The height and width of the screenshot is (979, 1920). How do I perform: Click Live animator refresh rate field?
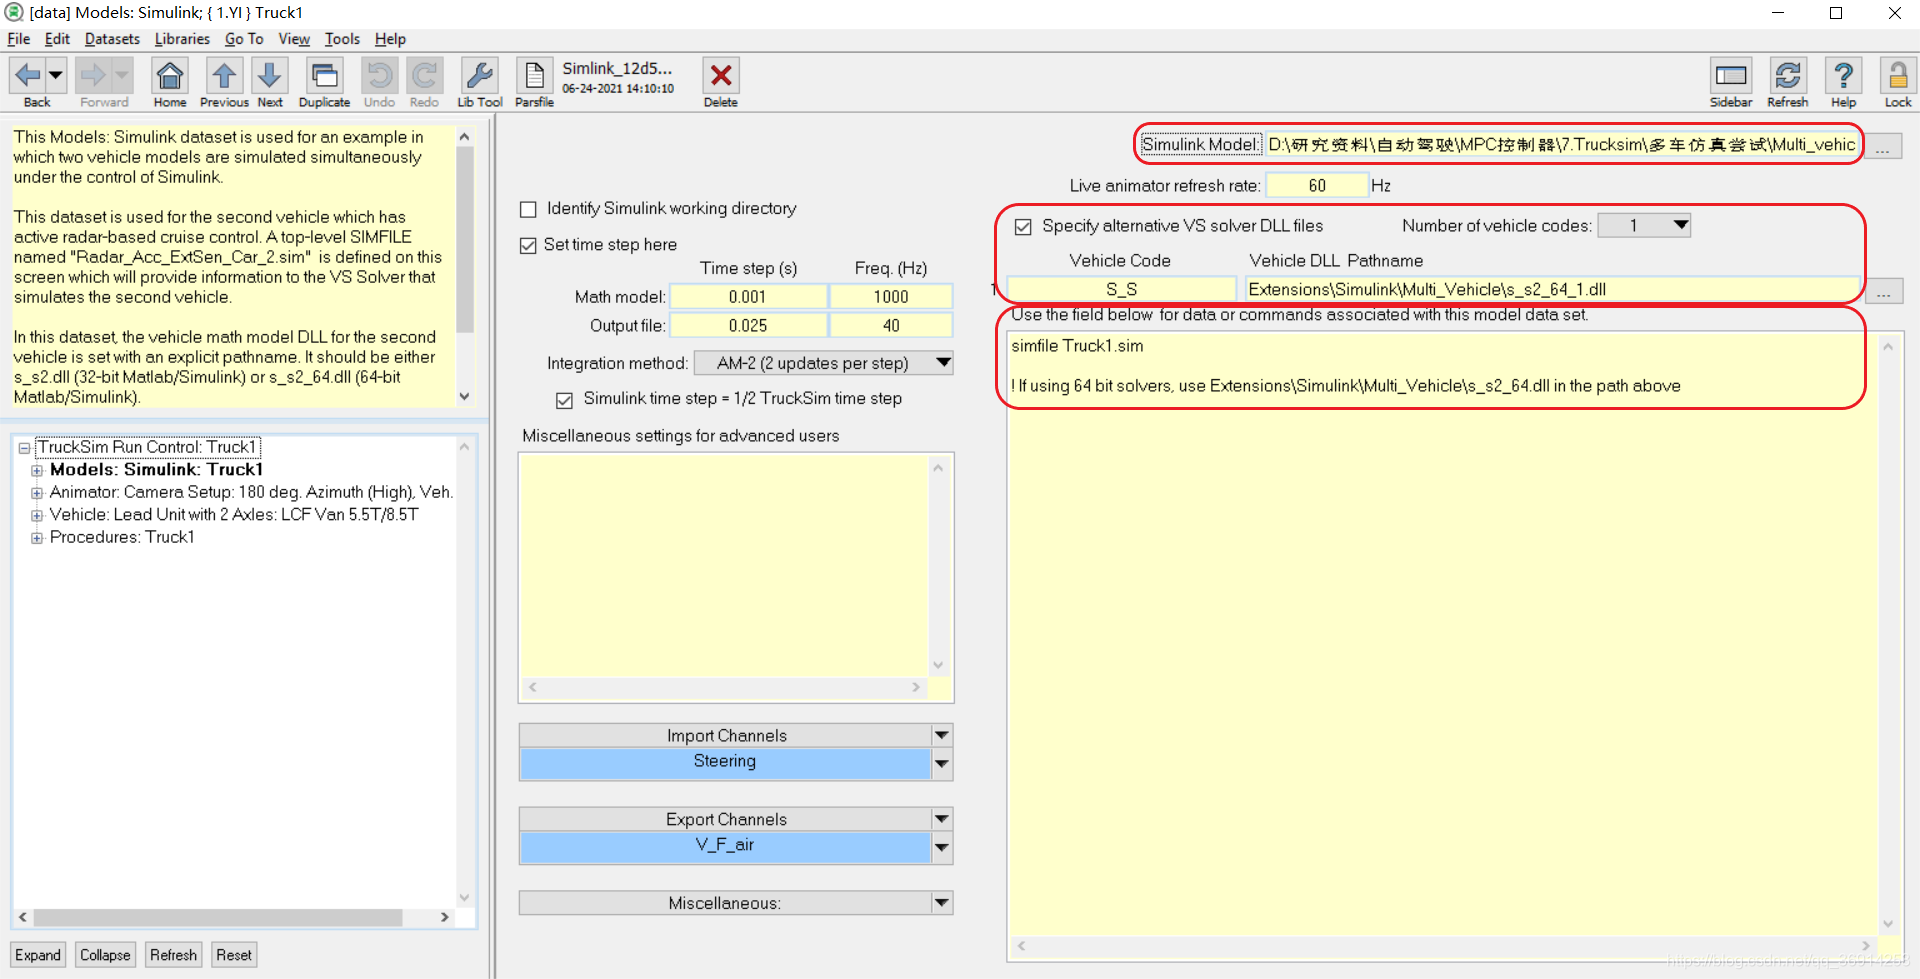tap(1317, 186)
